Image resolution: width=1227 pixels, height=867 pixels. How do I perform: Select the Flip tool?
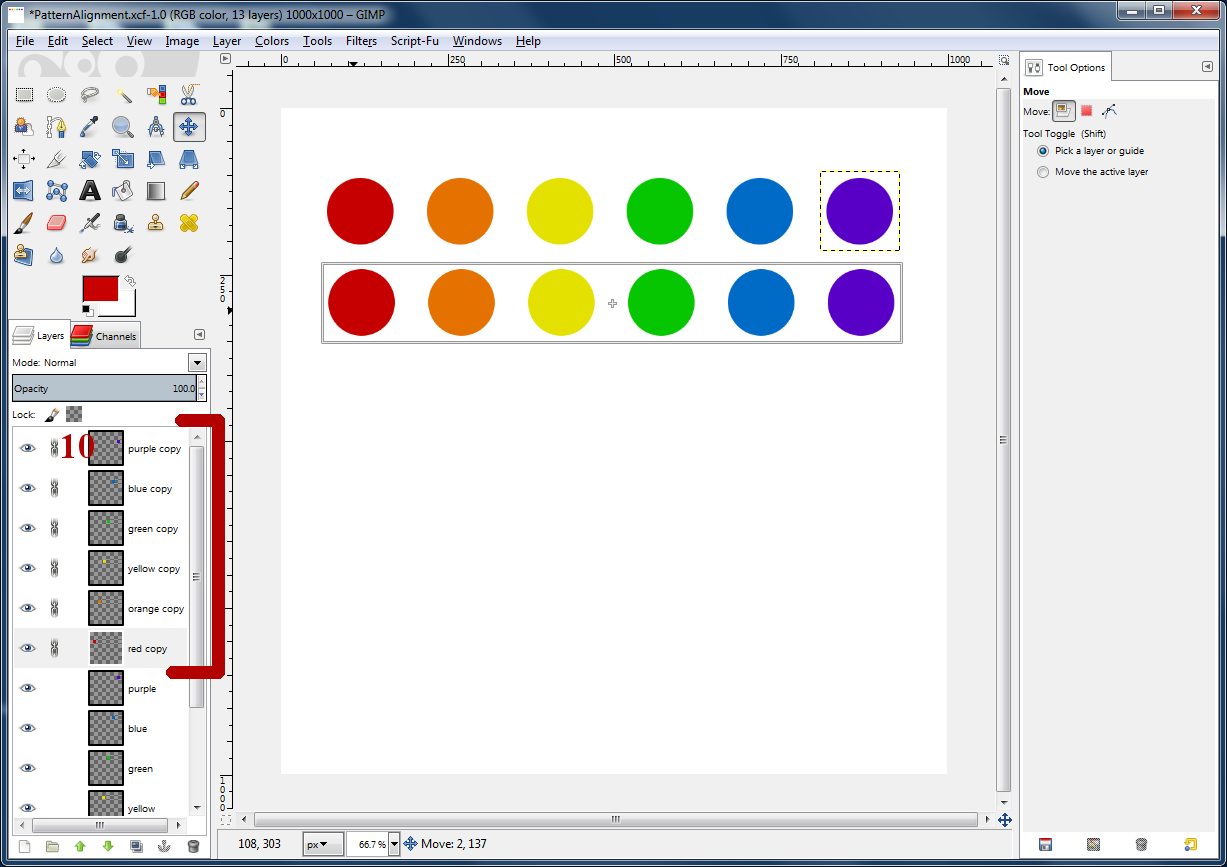(x=24, y=191)
